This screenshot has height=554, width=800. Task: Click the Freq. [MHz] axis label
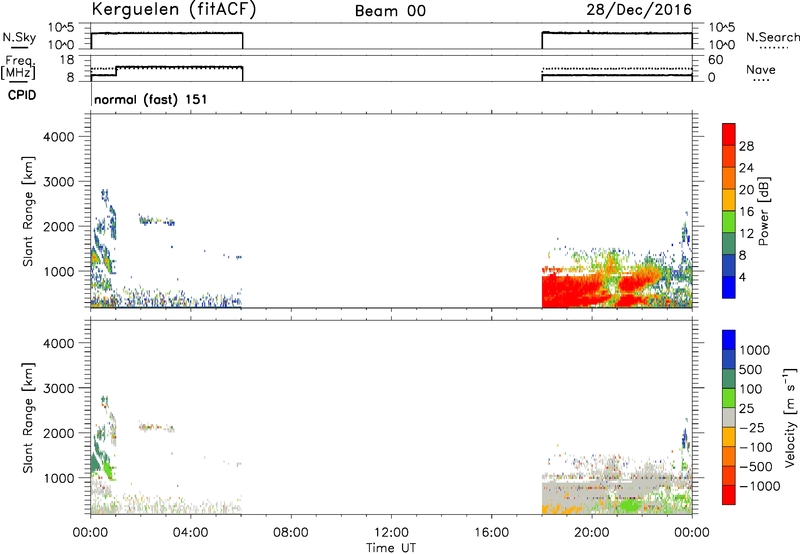pos(18,67)
